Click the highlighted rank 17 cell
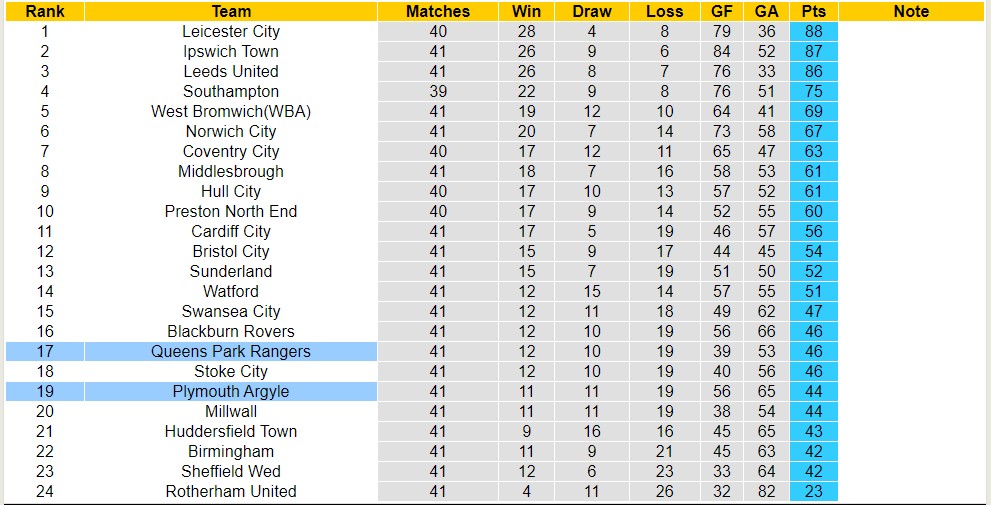Image resolution: width=991 pixels, height=505 pixels. 45,352
